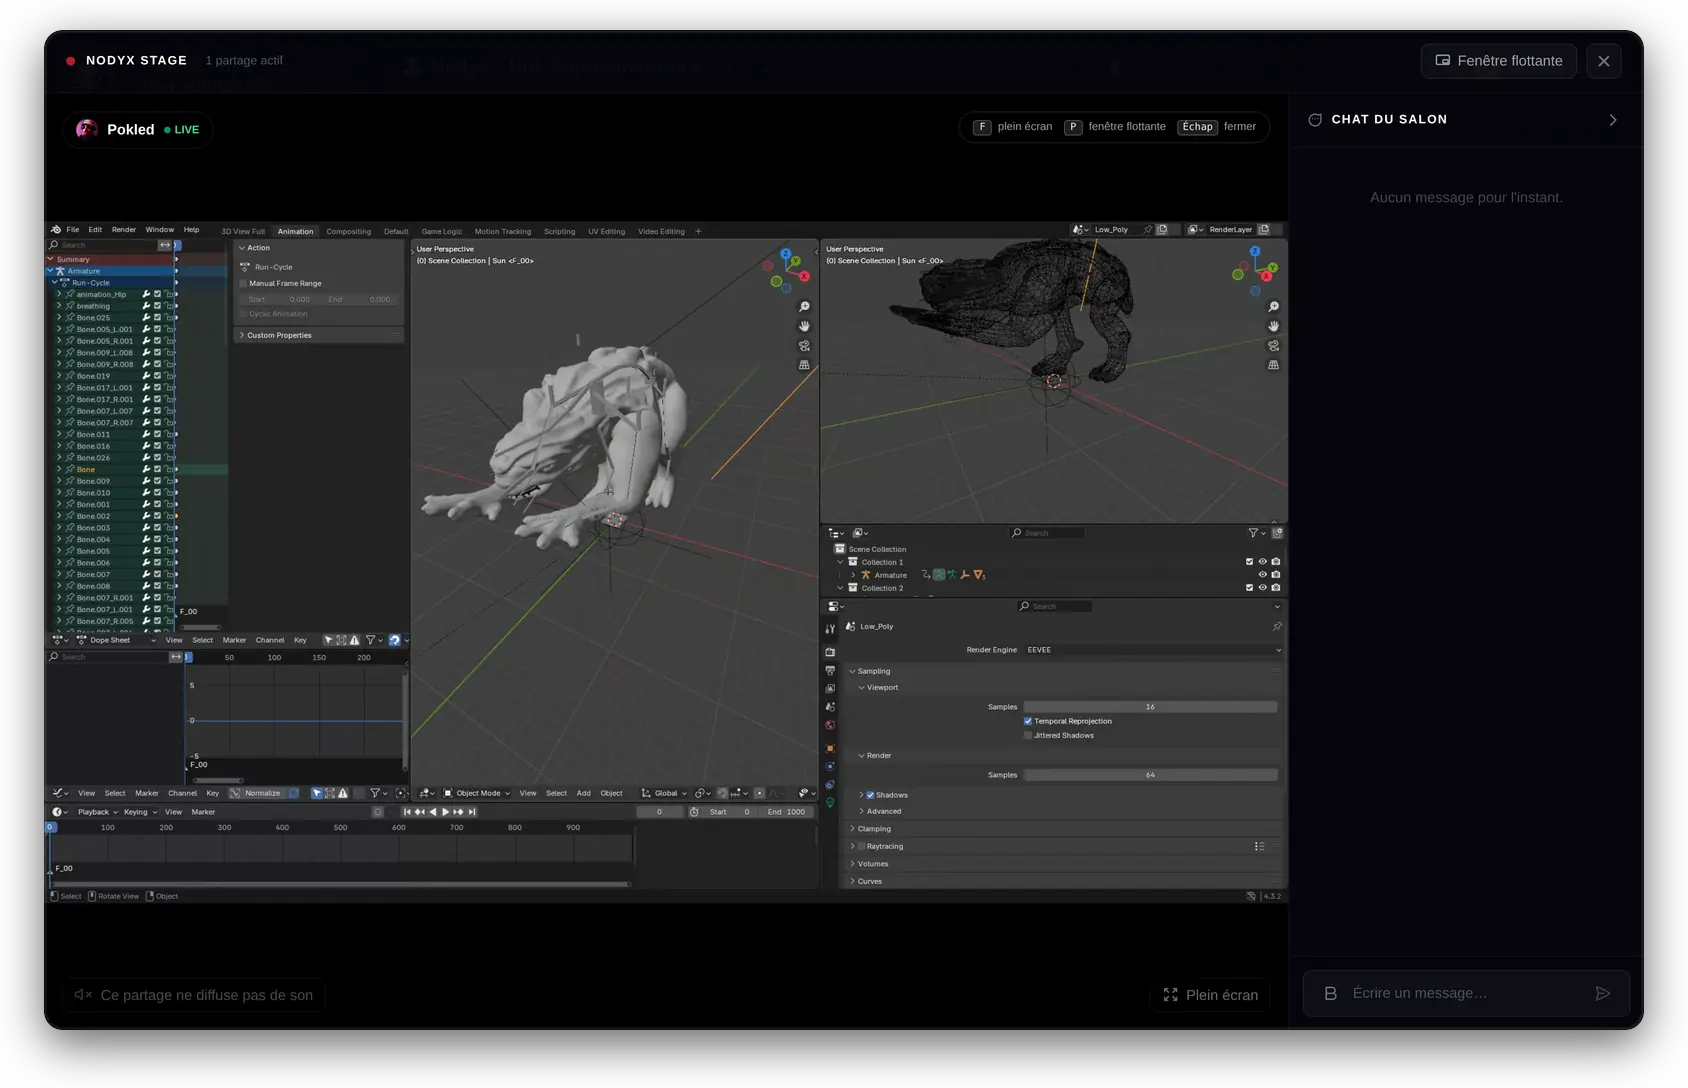Image resolution: width=1688 pixels, height=1088 pixels.
Task: Toggle the Temporal Reprojection checkbox
Action: click(x=1028, y=721)
